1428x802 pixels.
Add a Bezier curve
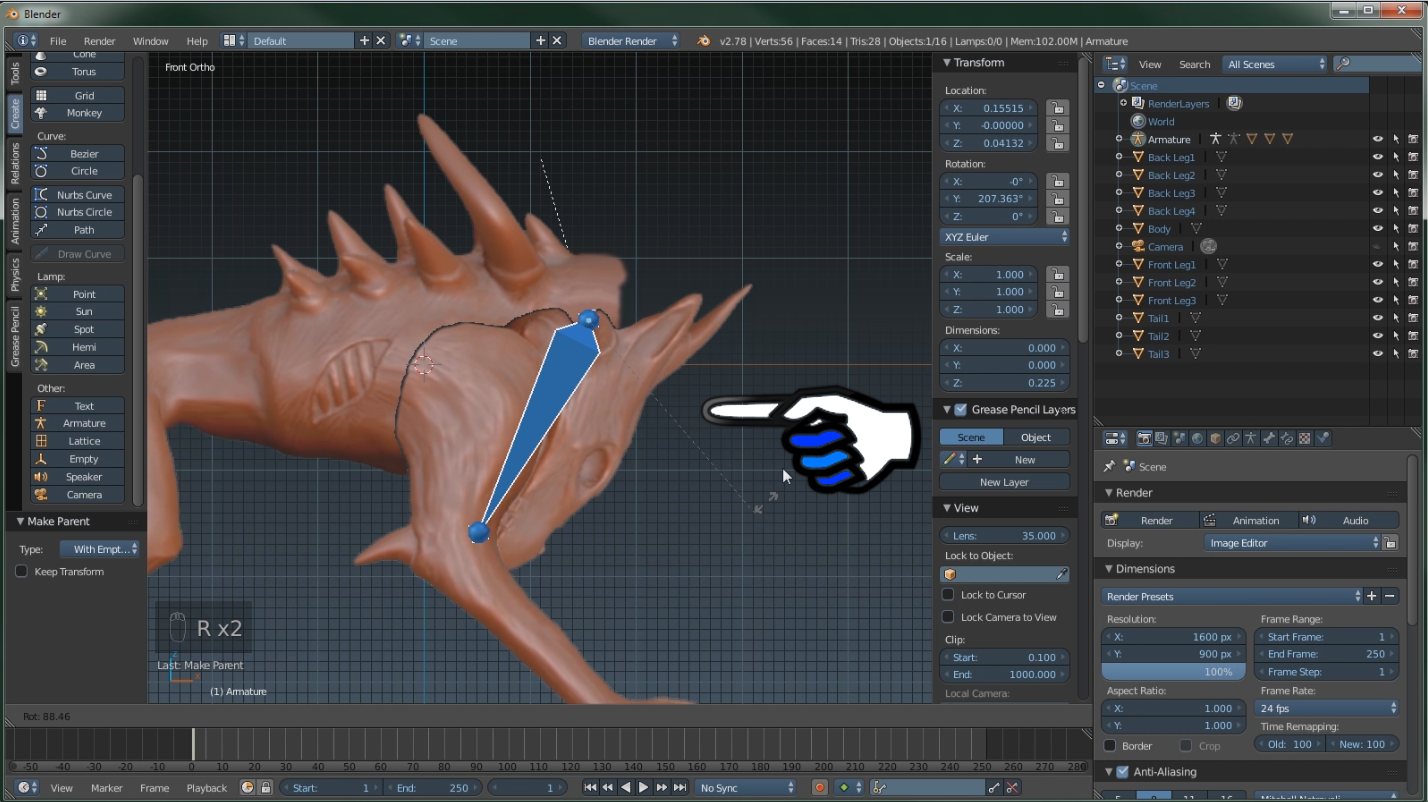[78, 154]
